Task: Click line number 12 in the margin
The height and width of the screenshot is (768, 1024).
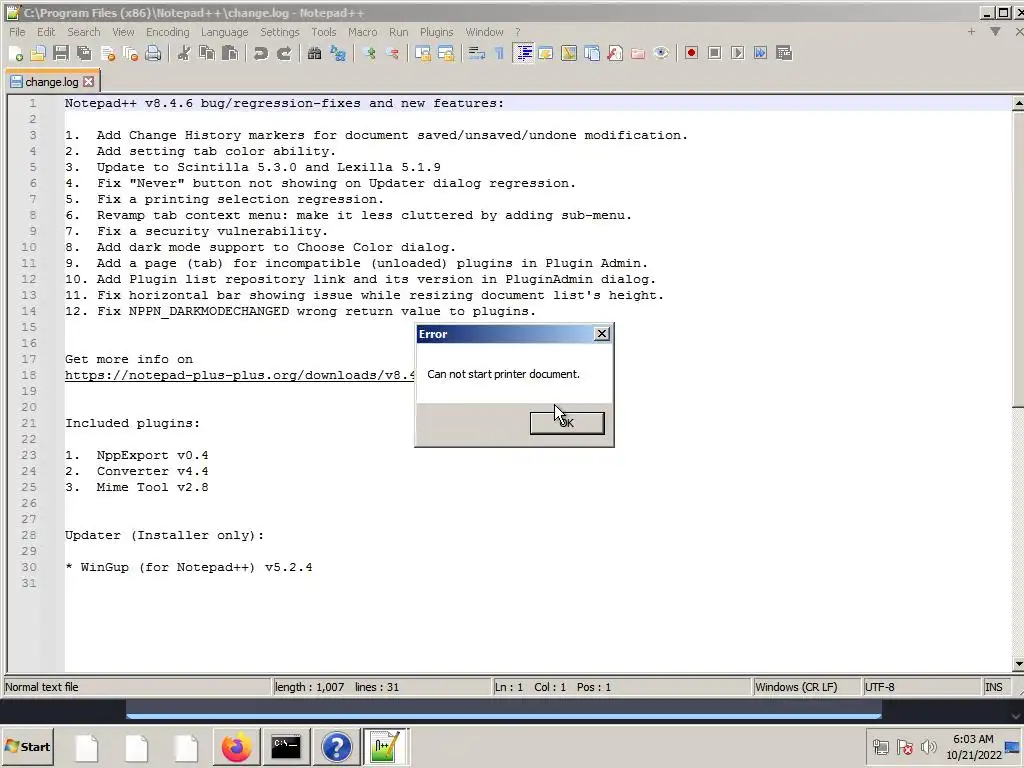Action: [29, 280]
